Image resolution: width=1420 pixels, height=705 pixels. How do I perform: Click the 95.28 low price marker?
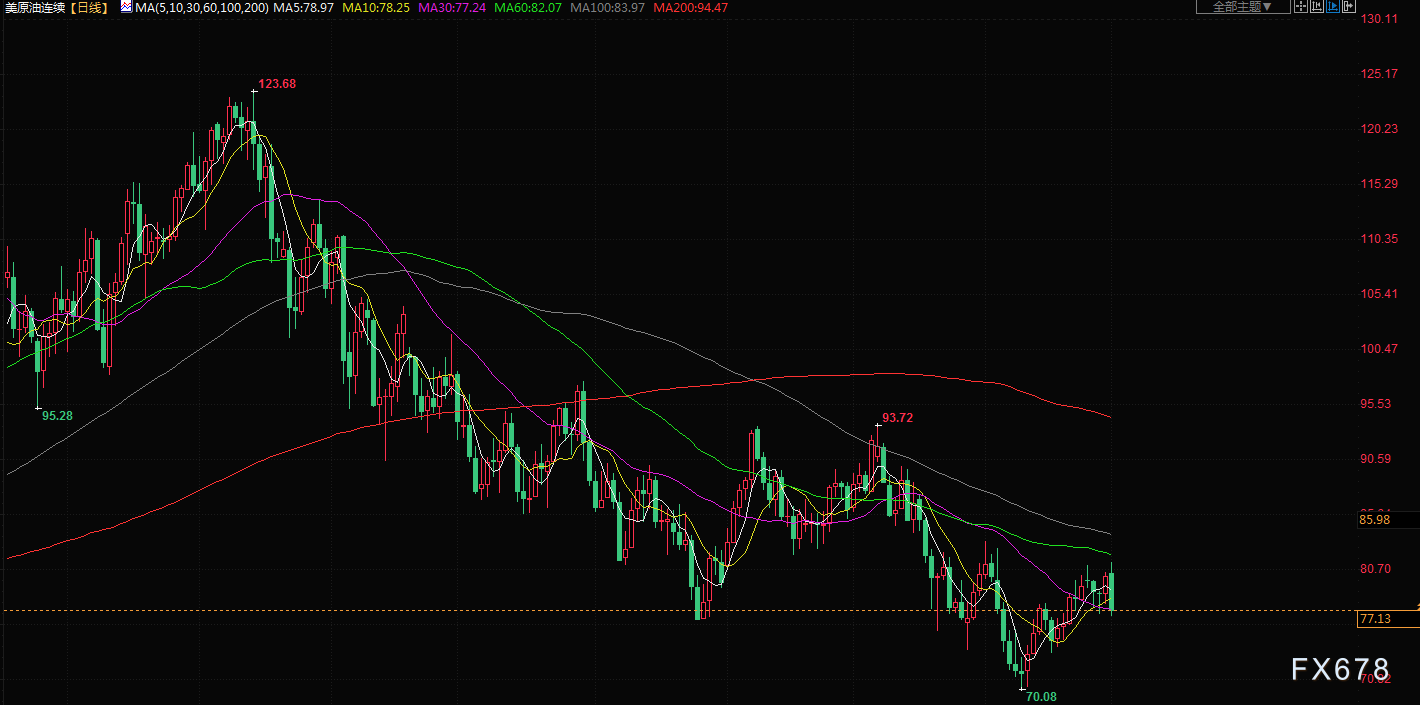[x=57, y=415]
